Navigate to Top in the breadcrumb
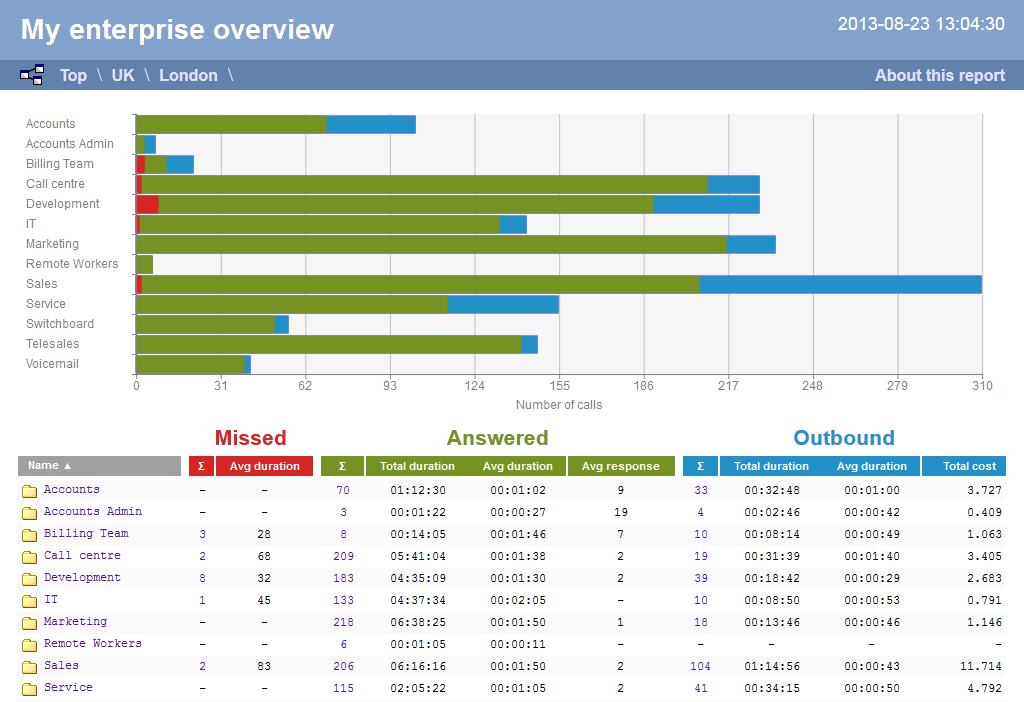The height and width of the screenshot is (702, 1024). 73,75
